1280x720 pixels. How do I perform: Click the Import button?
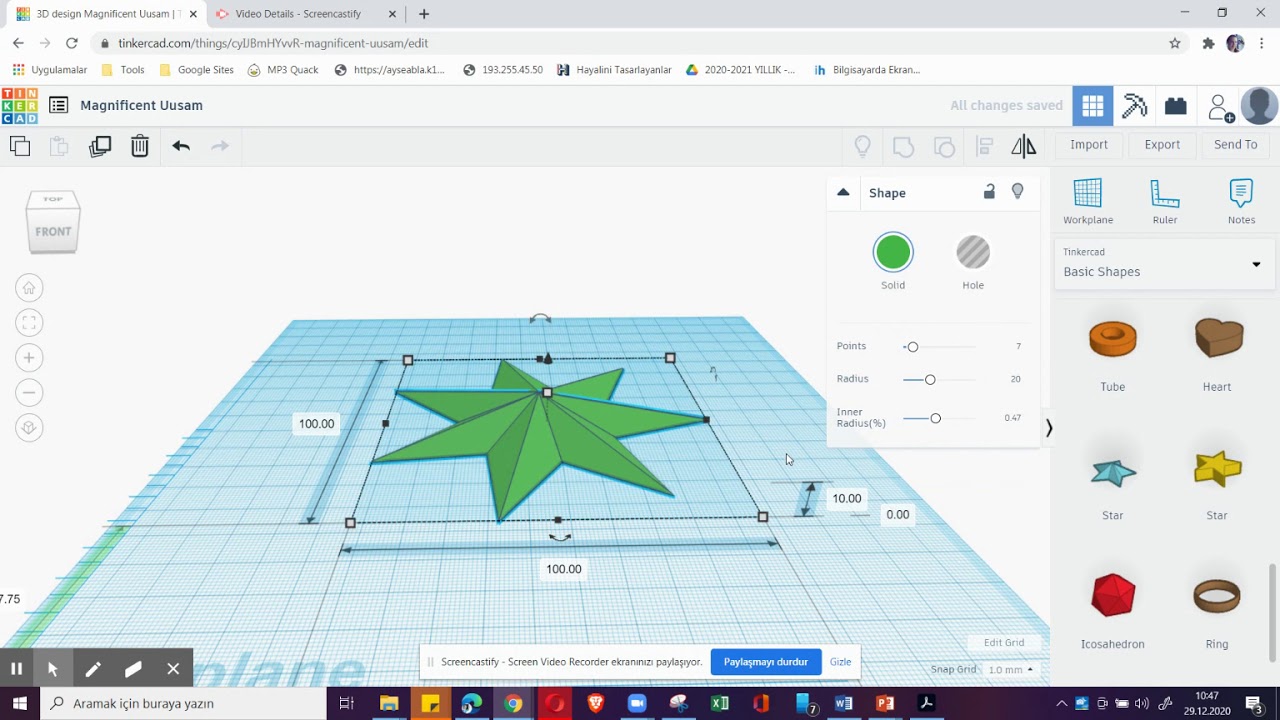(1089, 144)
